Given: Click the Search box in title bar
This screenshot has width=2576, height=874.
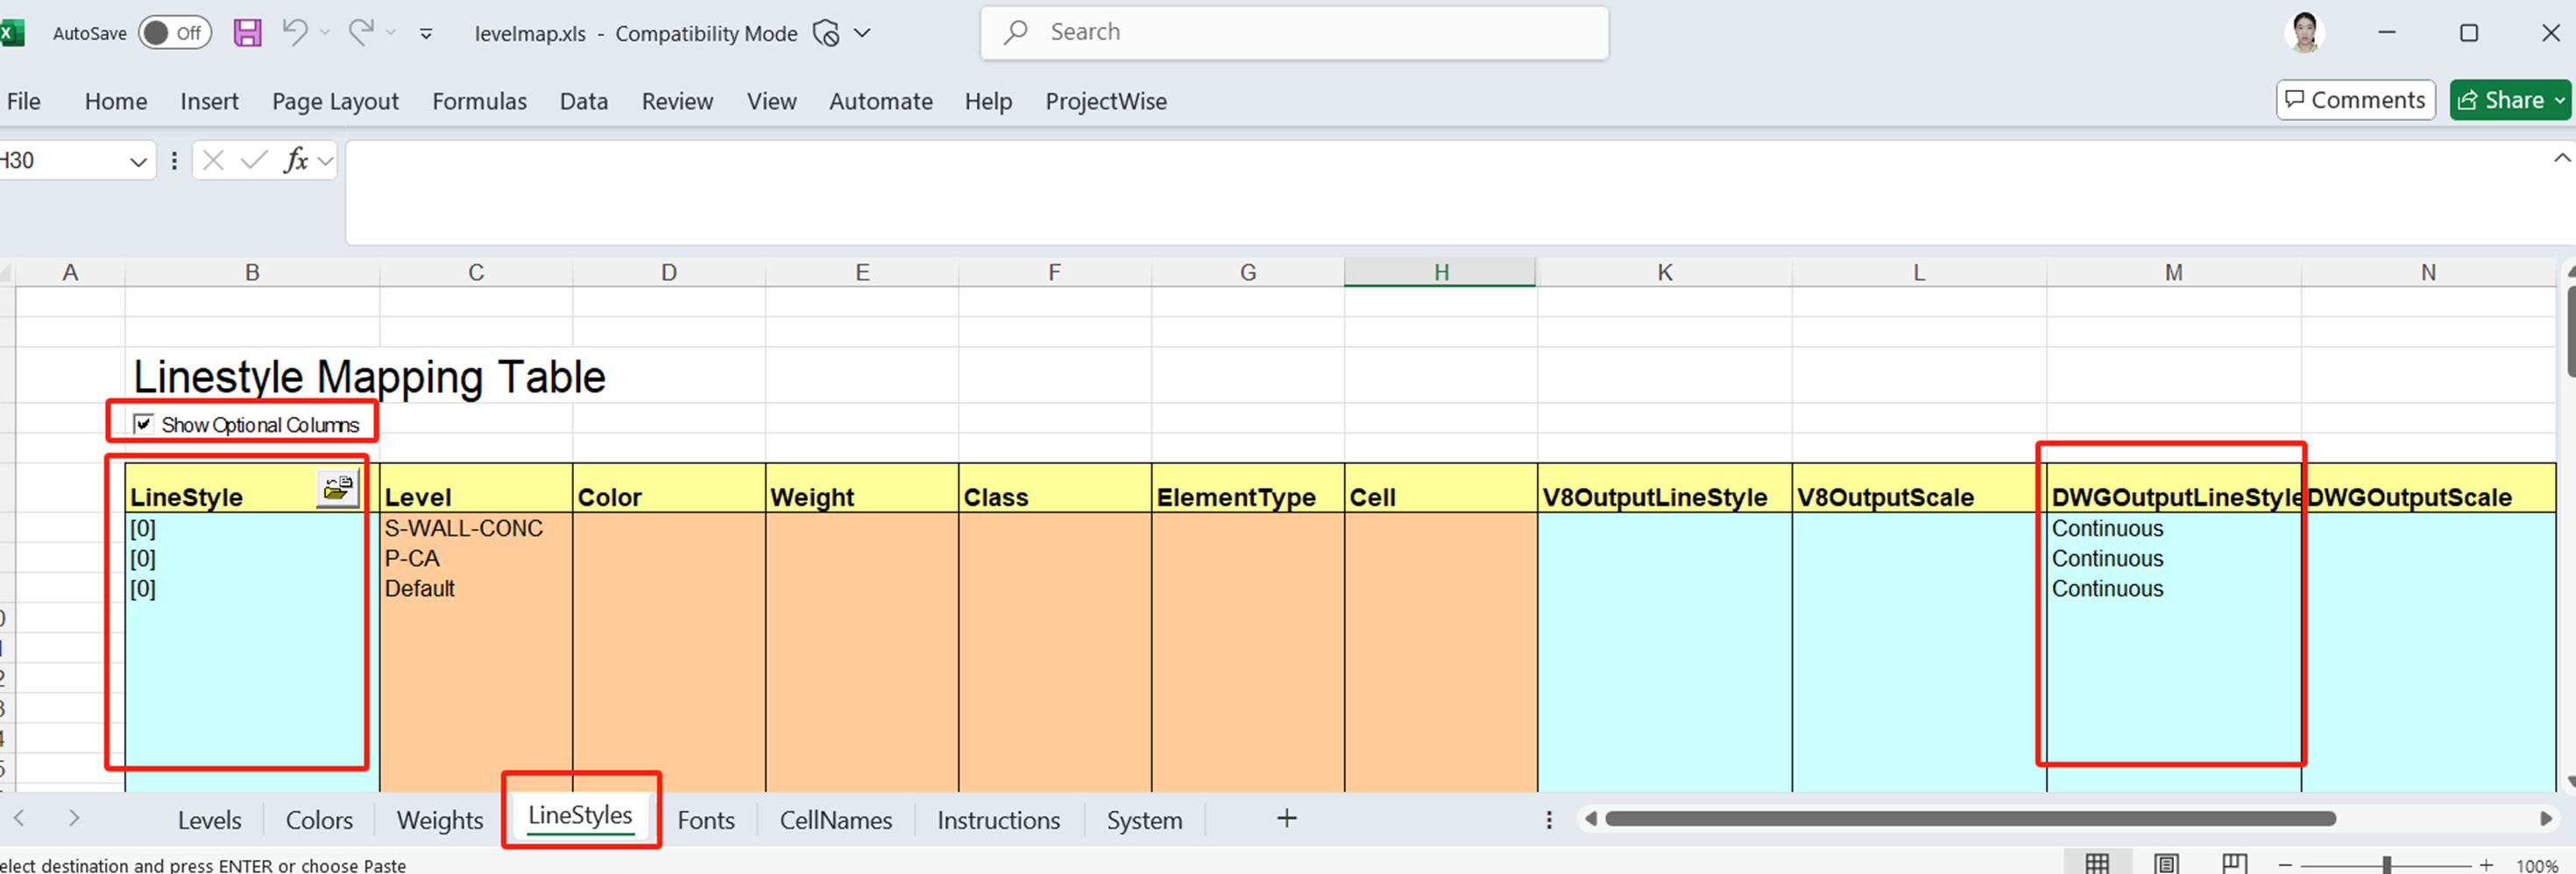Looking at the screenshot, I should pos(1294,33).
